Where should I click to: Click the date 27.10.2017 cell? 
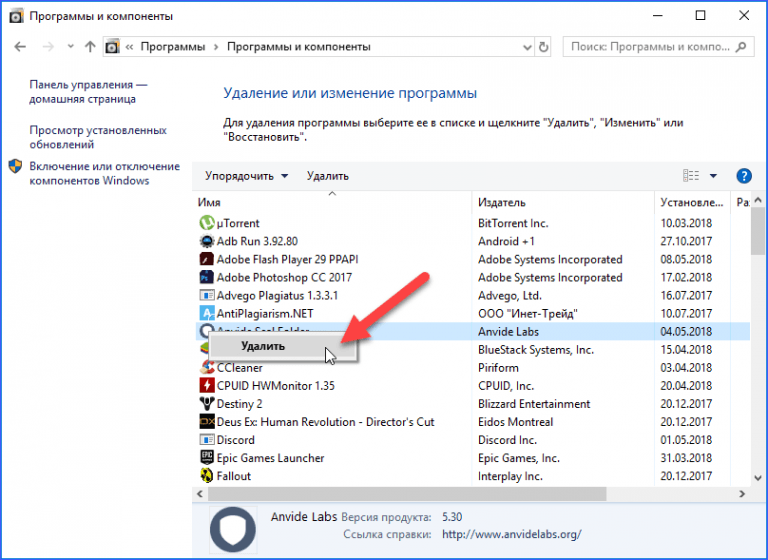point(686,242)
